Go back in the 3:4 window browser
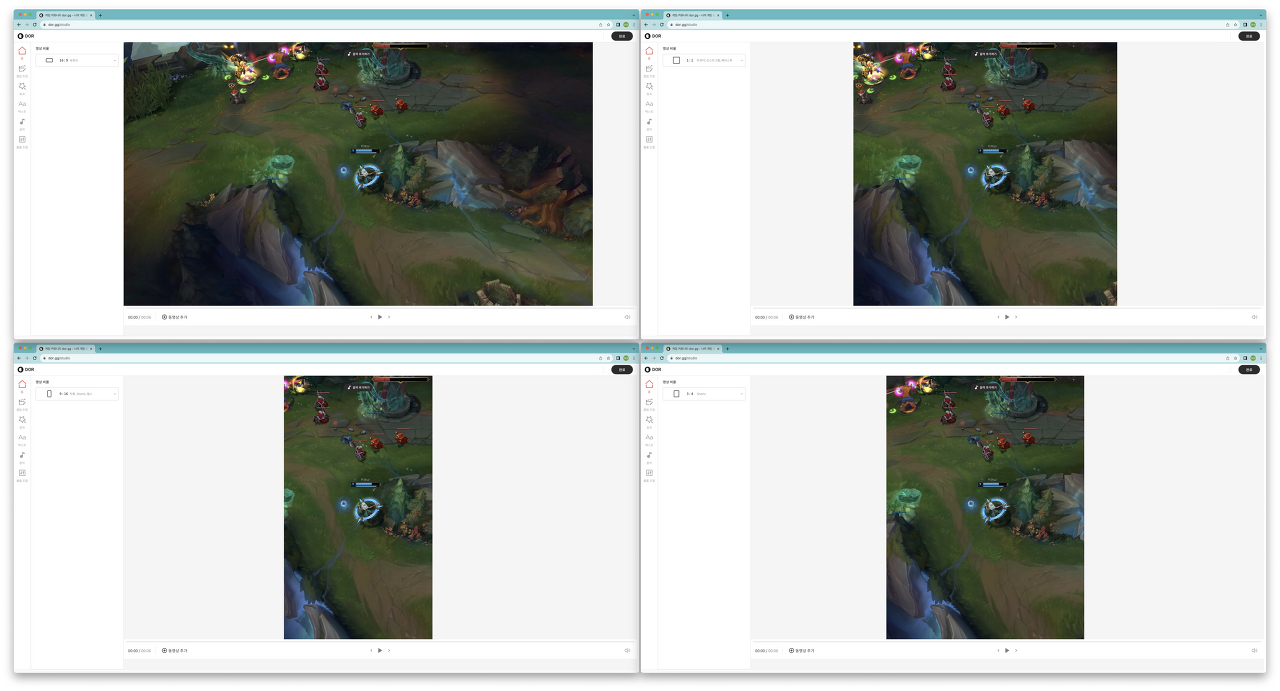This screenshot has width=1280, height=691. [x=646, y=358]
